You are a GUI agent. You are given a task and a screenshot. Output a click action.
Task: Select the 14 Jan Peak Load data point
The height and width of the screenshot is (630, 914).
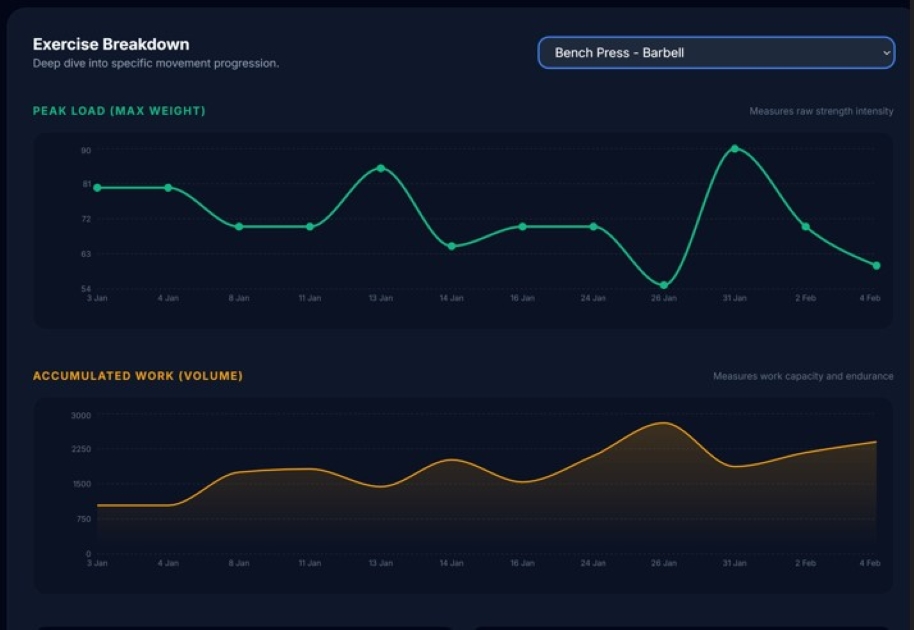[x=452, y=246]
